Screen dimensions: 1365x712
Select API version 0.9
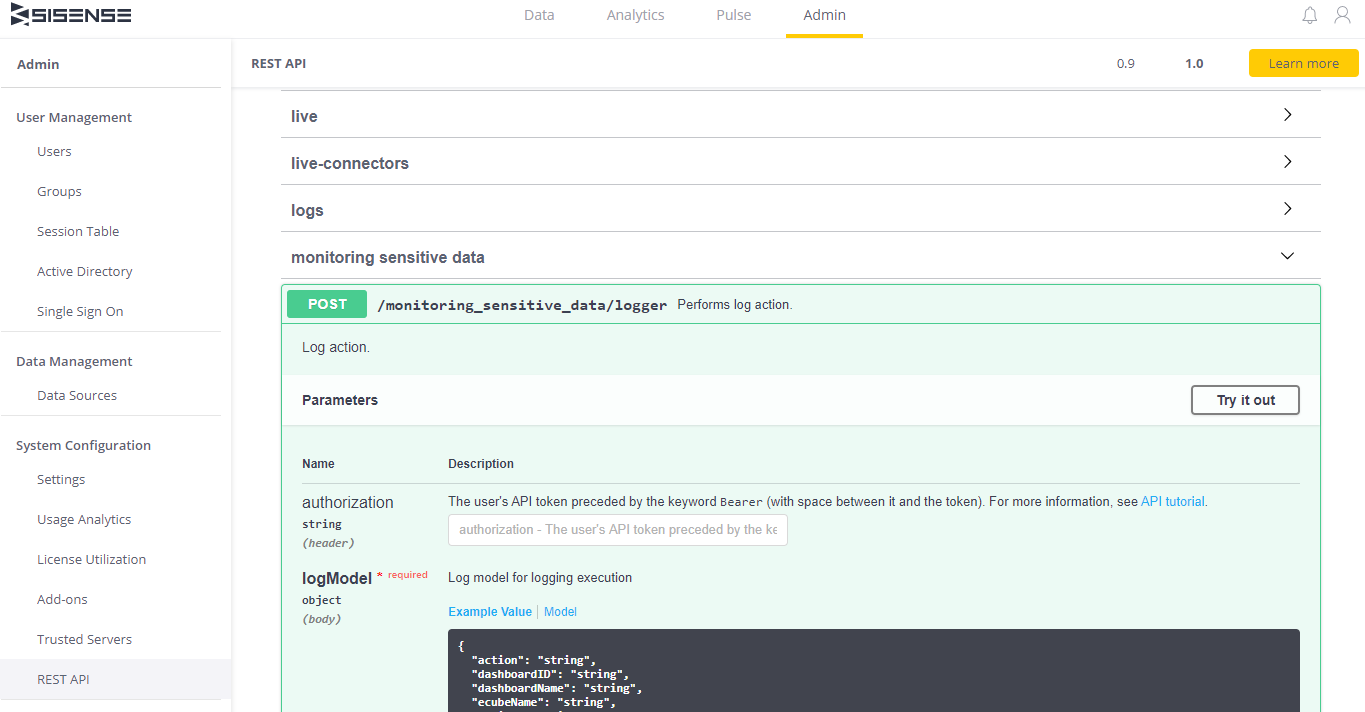click(1126, 63)
